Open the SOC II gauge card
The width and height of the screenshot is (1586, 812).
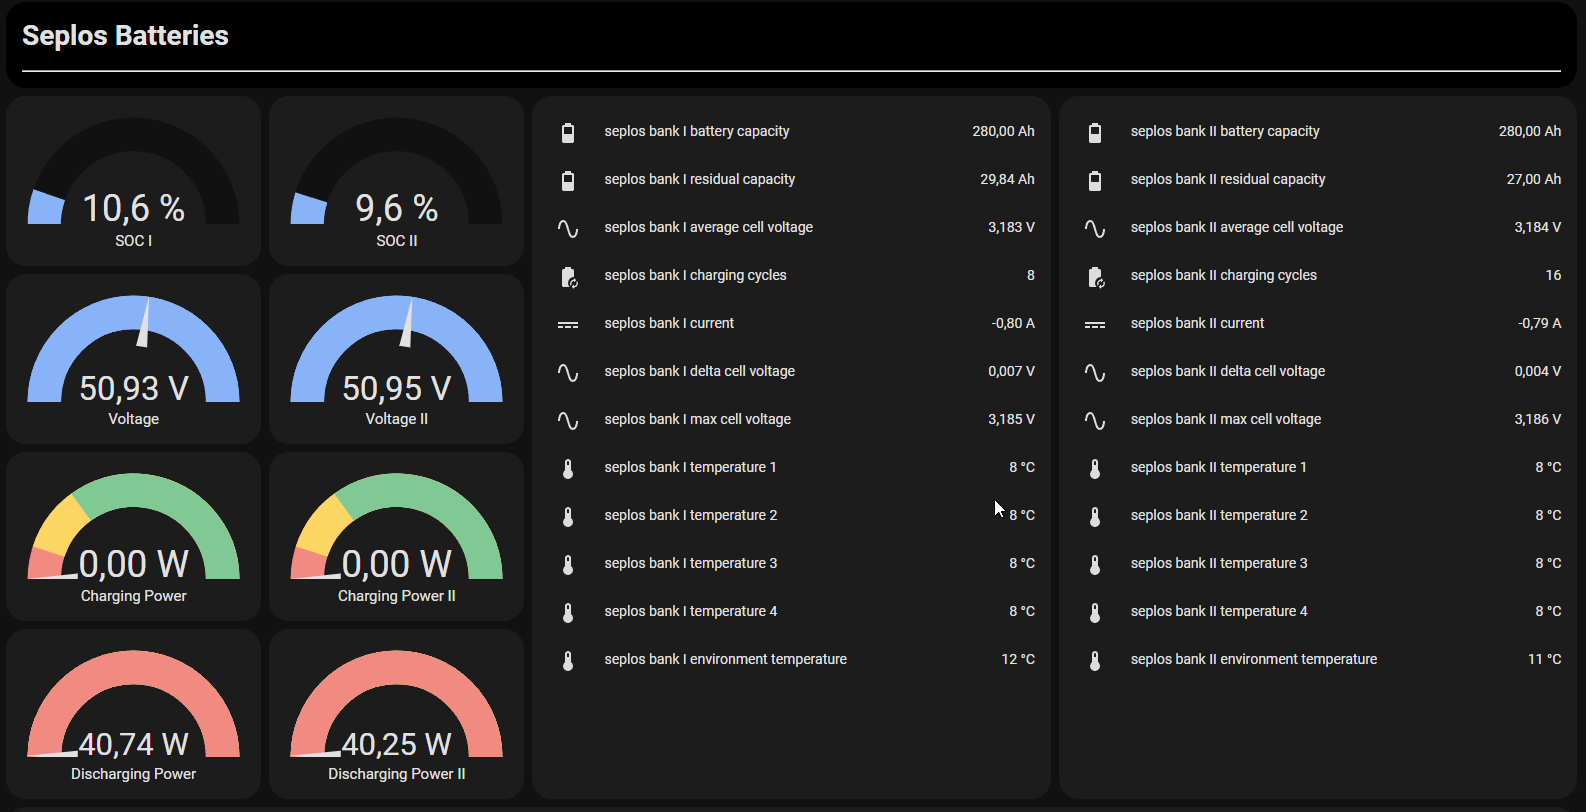[396, 181]
